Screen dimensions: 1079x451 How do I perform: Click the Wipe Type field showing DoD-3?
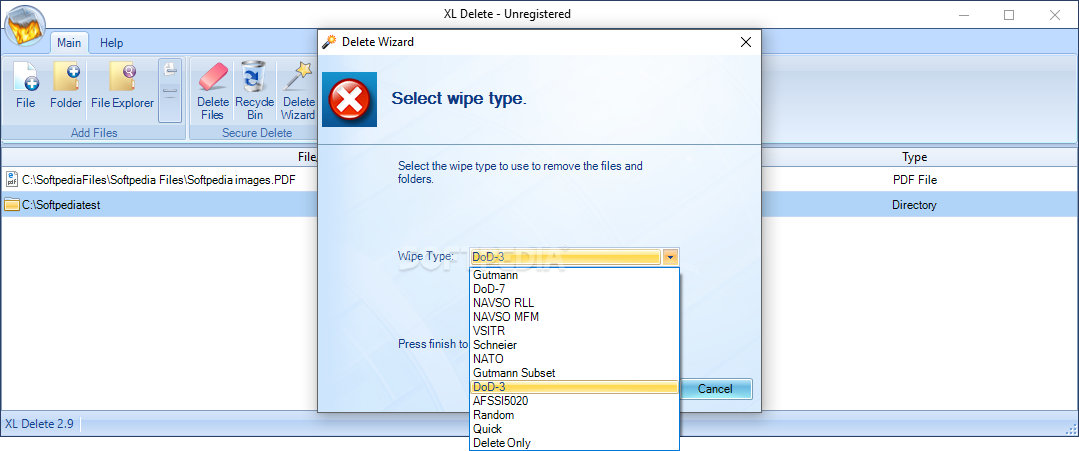(566, 257)
